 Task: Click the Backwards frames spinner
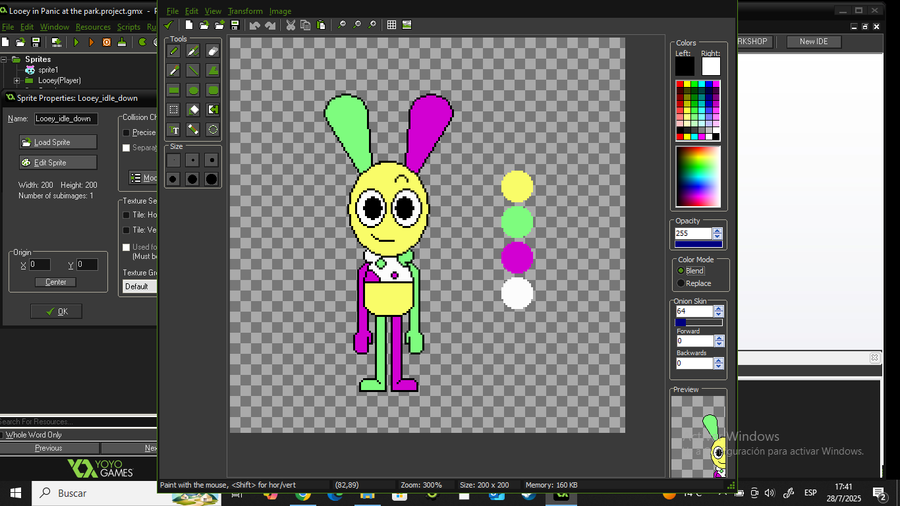719,364
